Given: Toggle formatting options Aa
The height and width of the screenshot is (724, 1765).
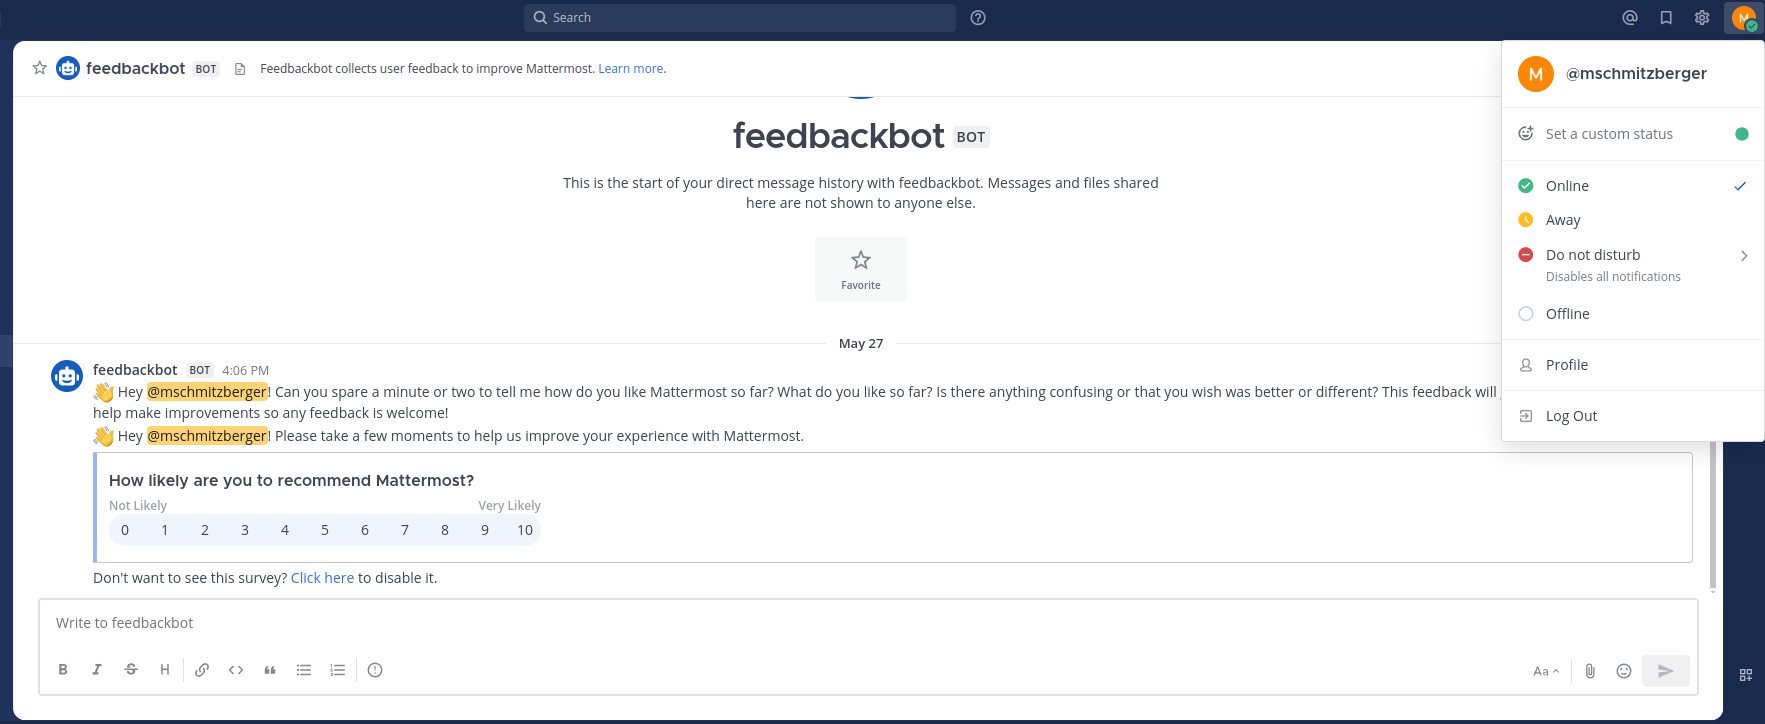Looking at the screenshot, I should (1546, 671).
